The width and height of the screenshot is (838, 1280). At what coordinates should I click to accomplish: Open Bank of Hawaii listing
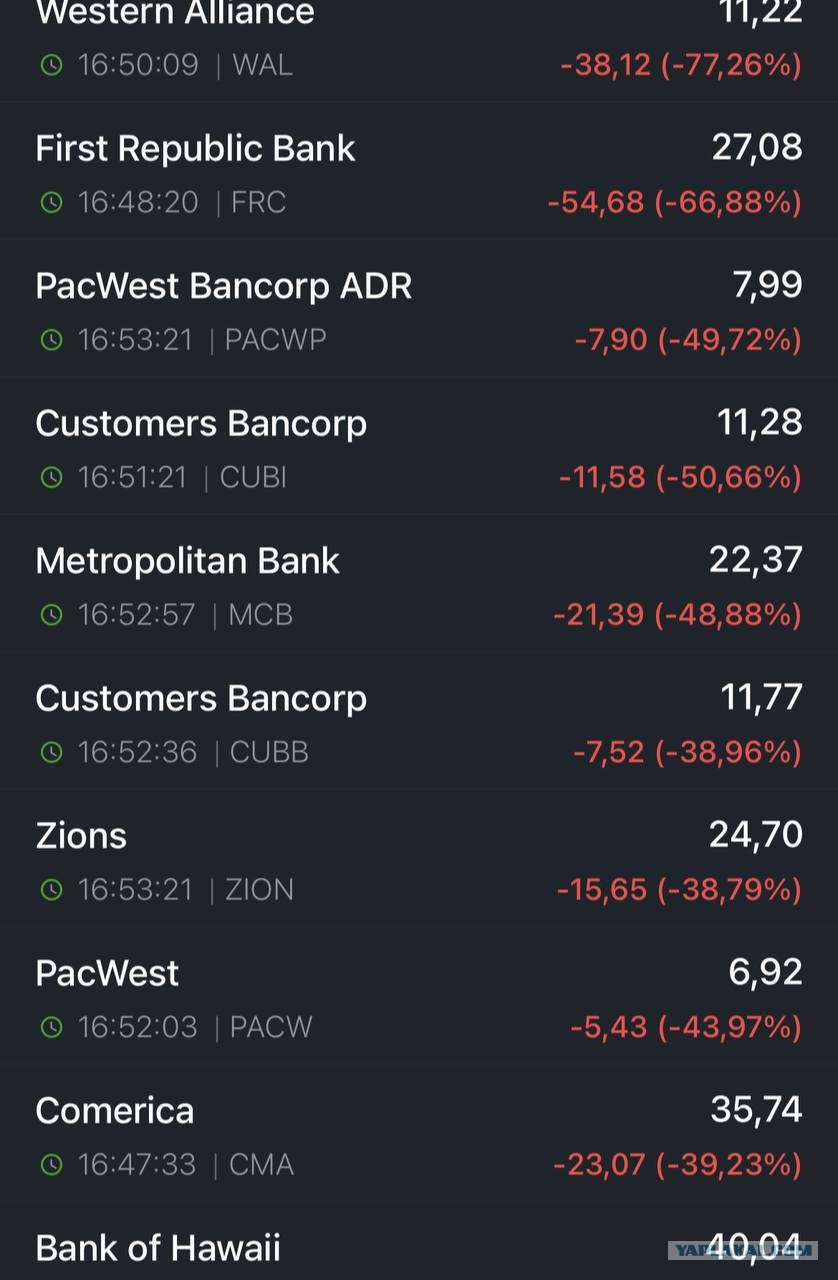(419, 1242)
